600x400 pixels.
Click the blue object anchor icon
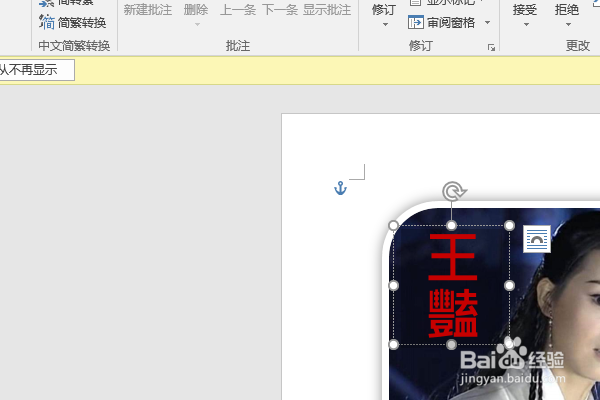click(340, 188)
